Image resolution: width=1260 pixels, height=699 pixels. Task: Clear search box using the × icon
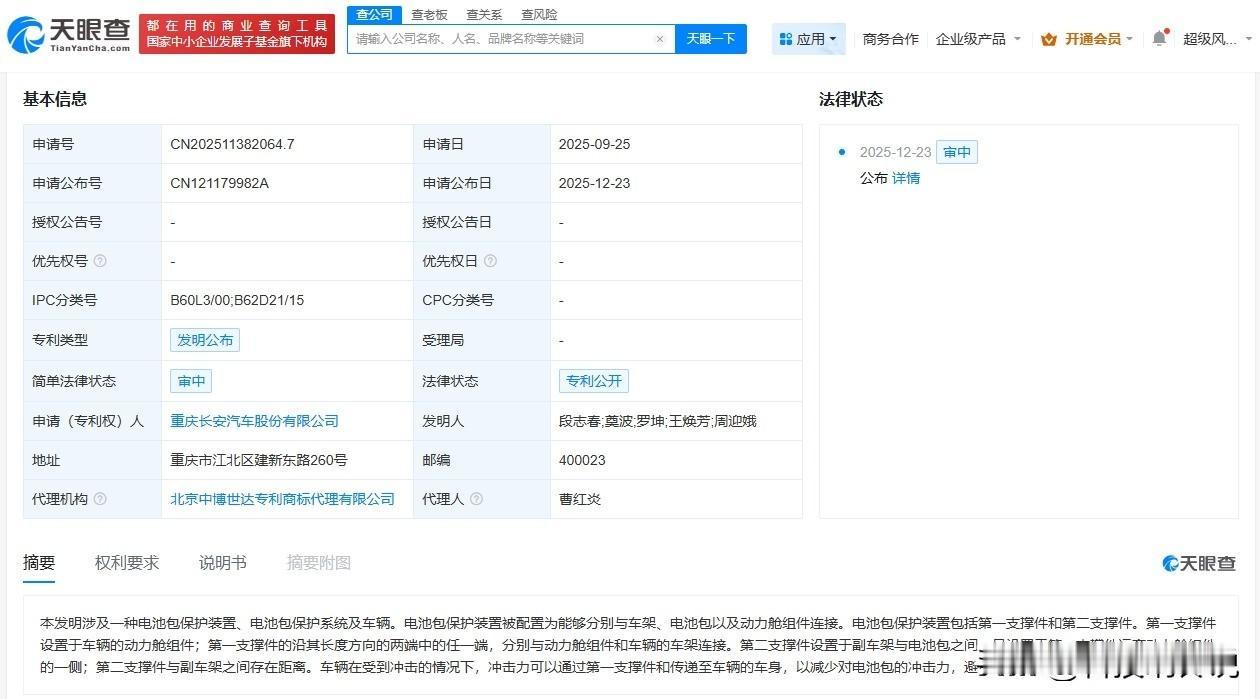click(659, 38)
